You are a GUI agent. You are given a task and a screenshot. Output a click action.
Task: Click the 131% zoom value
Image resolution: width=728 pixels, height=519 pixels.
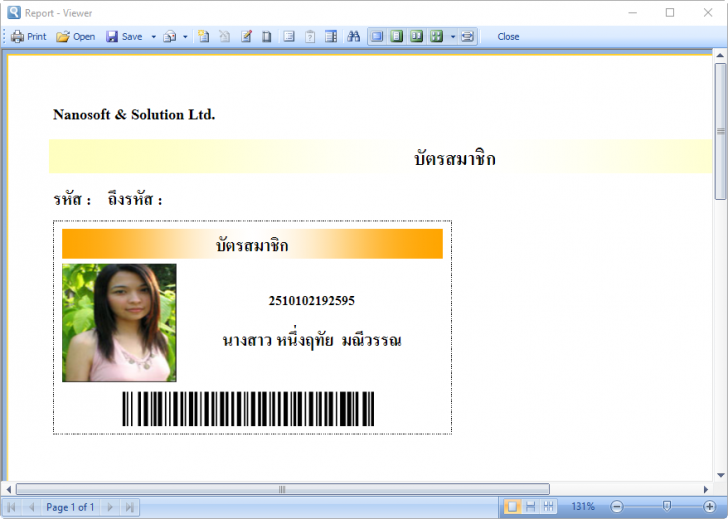[x=583, y=506]
